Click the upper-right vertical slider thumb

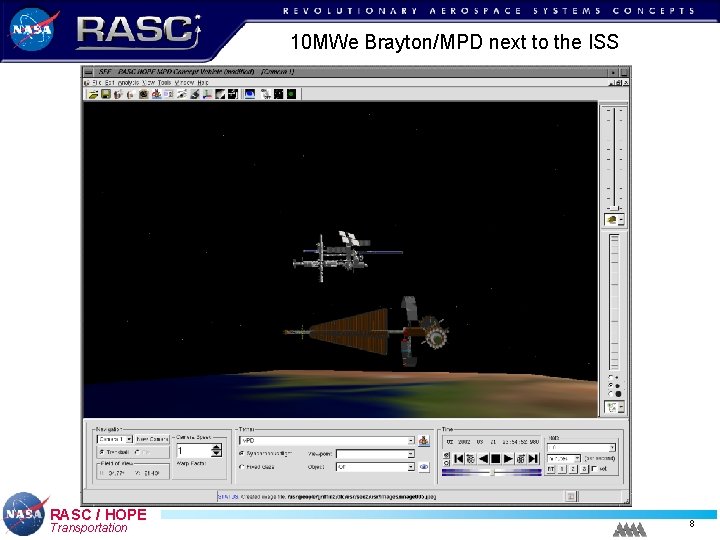614,208
